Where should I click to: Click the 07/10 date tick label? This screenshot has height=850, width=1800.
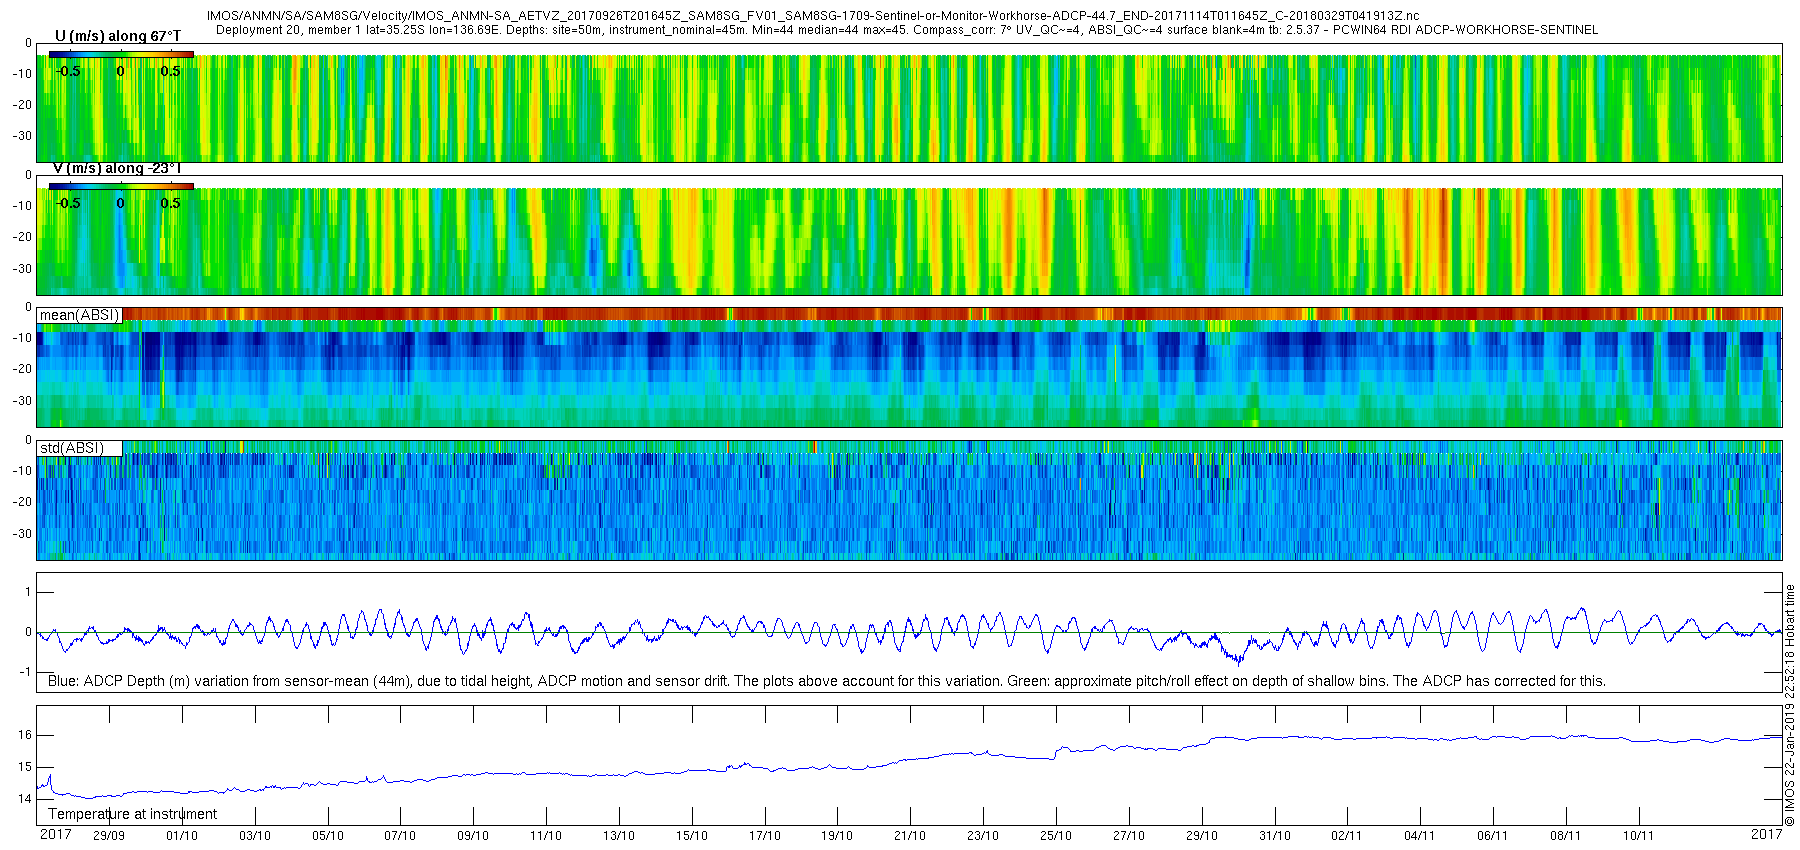400,836
